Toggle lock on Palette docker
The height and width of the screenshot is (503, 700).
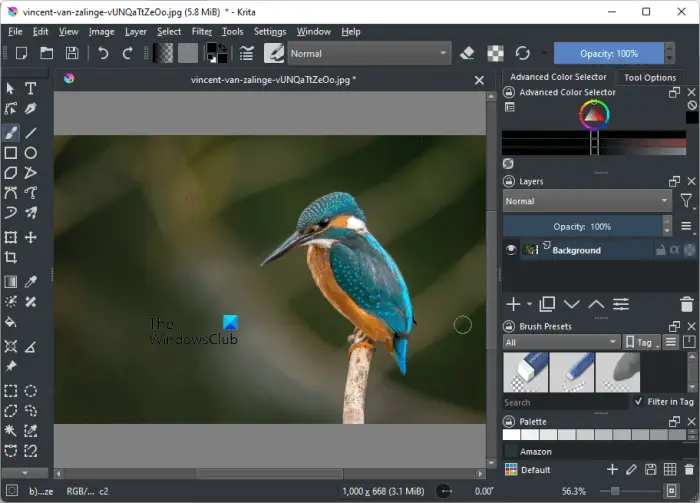[509, 422]
